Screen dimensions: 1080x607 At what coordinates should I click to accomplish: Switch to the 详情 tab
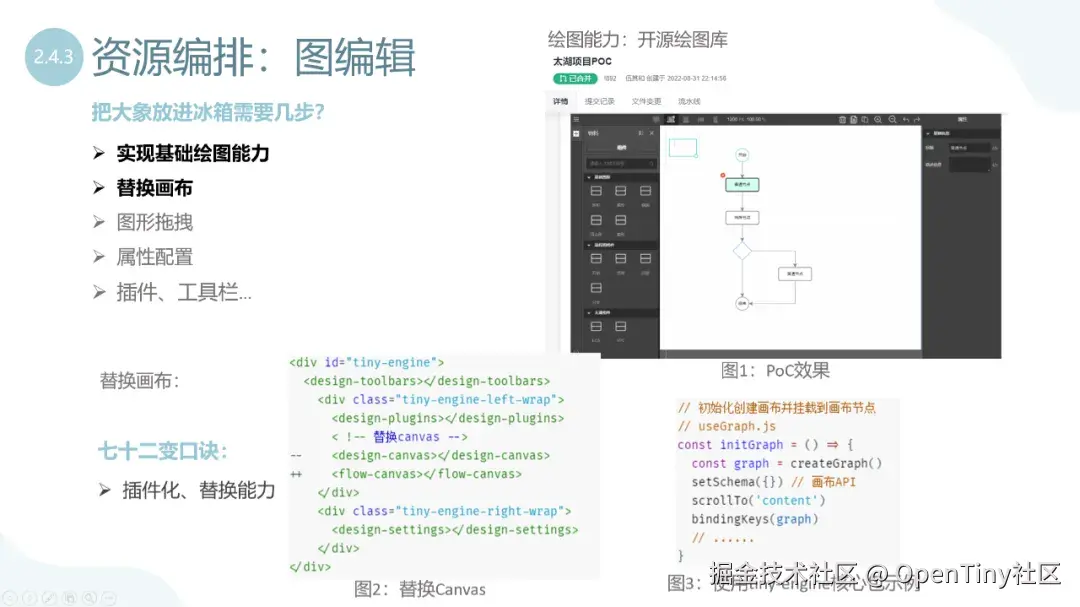pos(561,101)
